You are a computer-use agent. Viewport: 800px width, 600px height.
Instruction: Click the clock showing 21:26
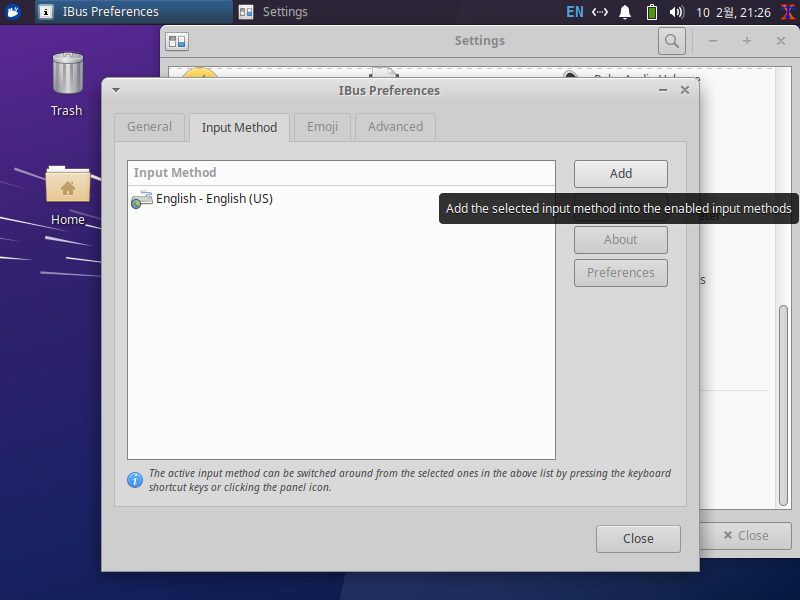click(x=733, y=12)
